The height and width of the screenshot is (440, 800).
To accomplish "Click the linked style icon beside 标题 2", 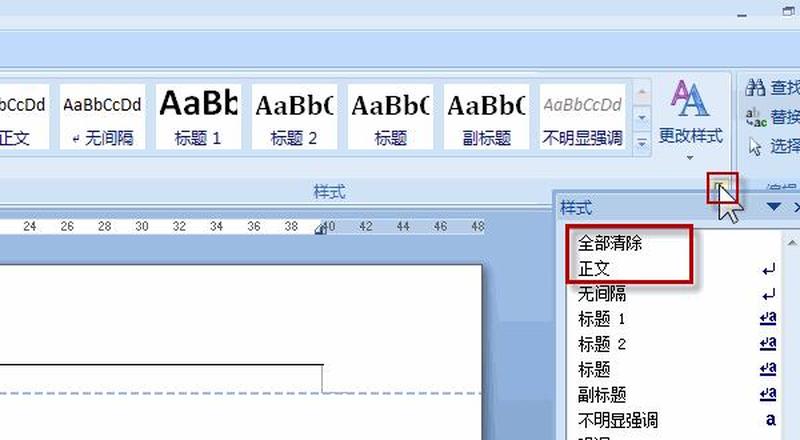I will [x=768, y=343].
